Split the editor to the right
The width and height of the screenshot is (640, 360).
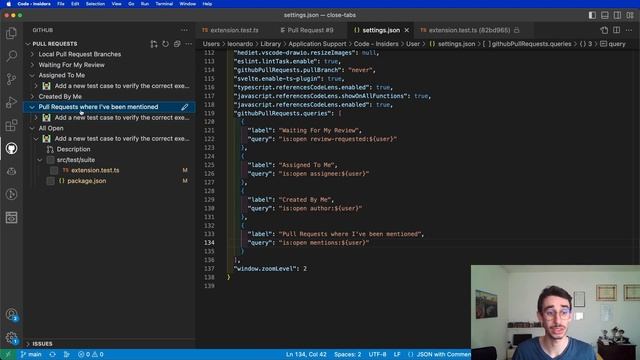point(616,30)
